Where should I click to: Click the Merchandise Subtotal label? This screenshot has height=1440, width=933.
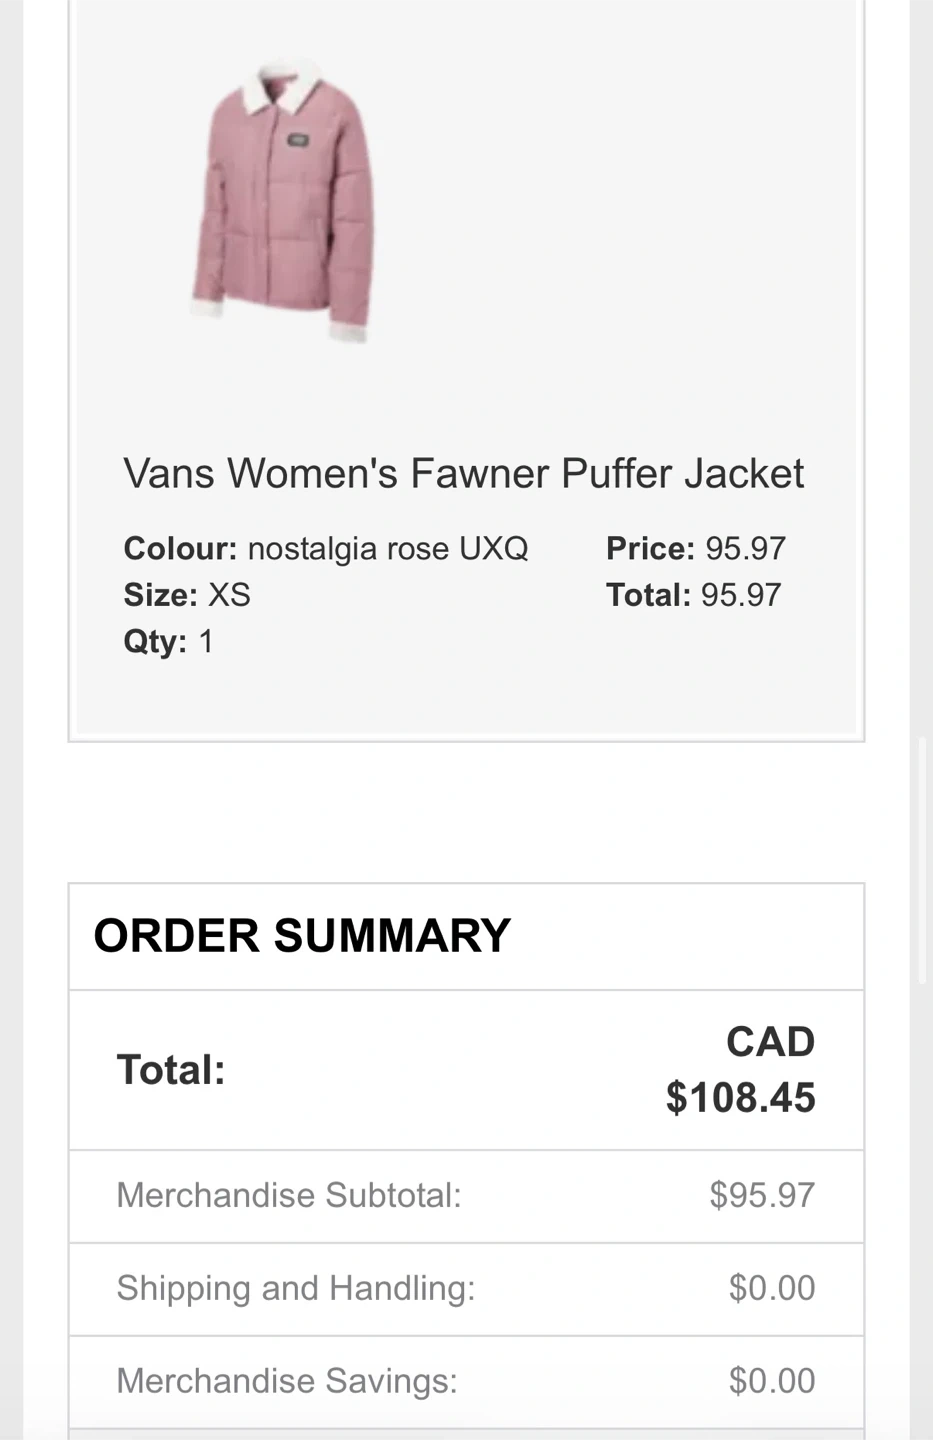pyautogui.click(x=289, y=1195)
